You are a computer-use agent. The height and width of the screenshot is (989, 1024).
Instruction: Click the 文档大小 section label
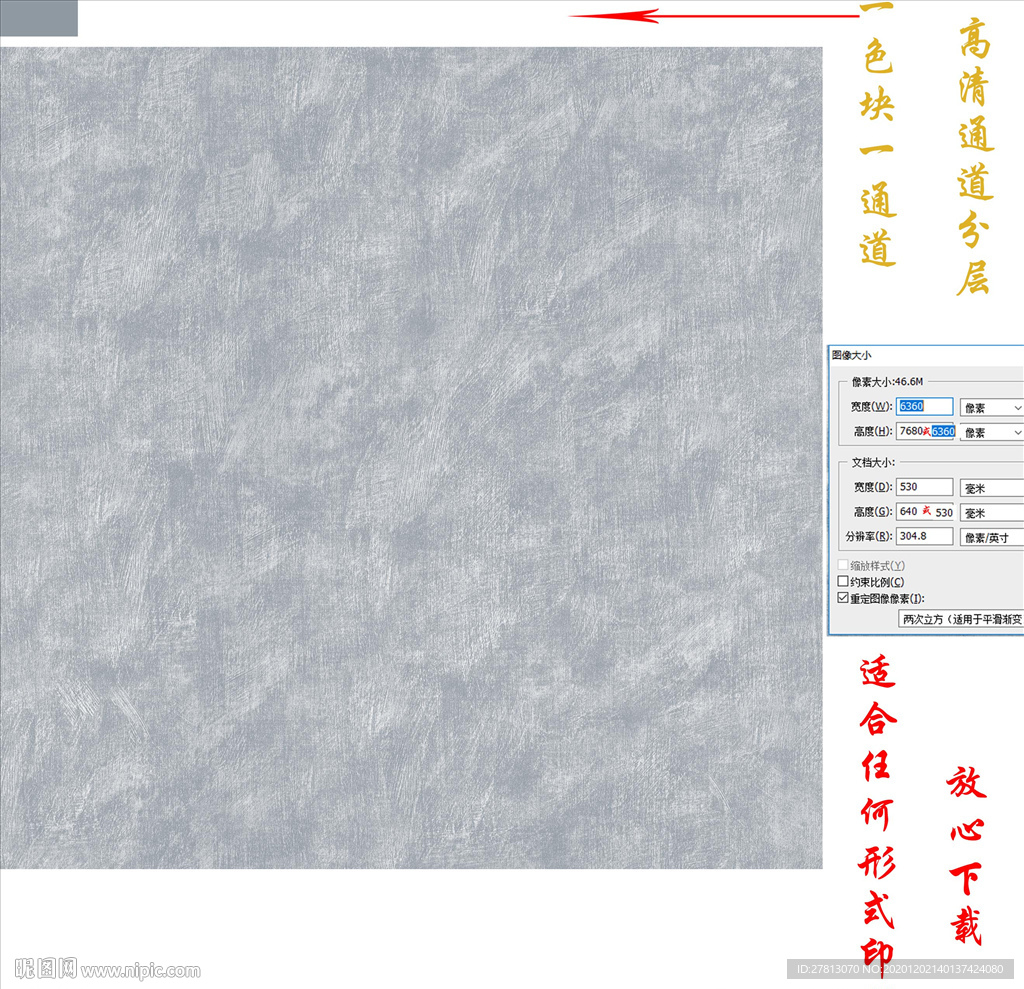pos(873,462)
